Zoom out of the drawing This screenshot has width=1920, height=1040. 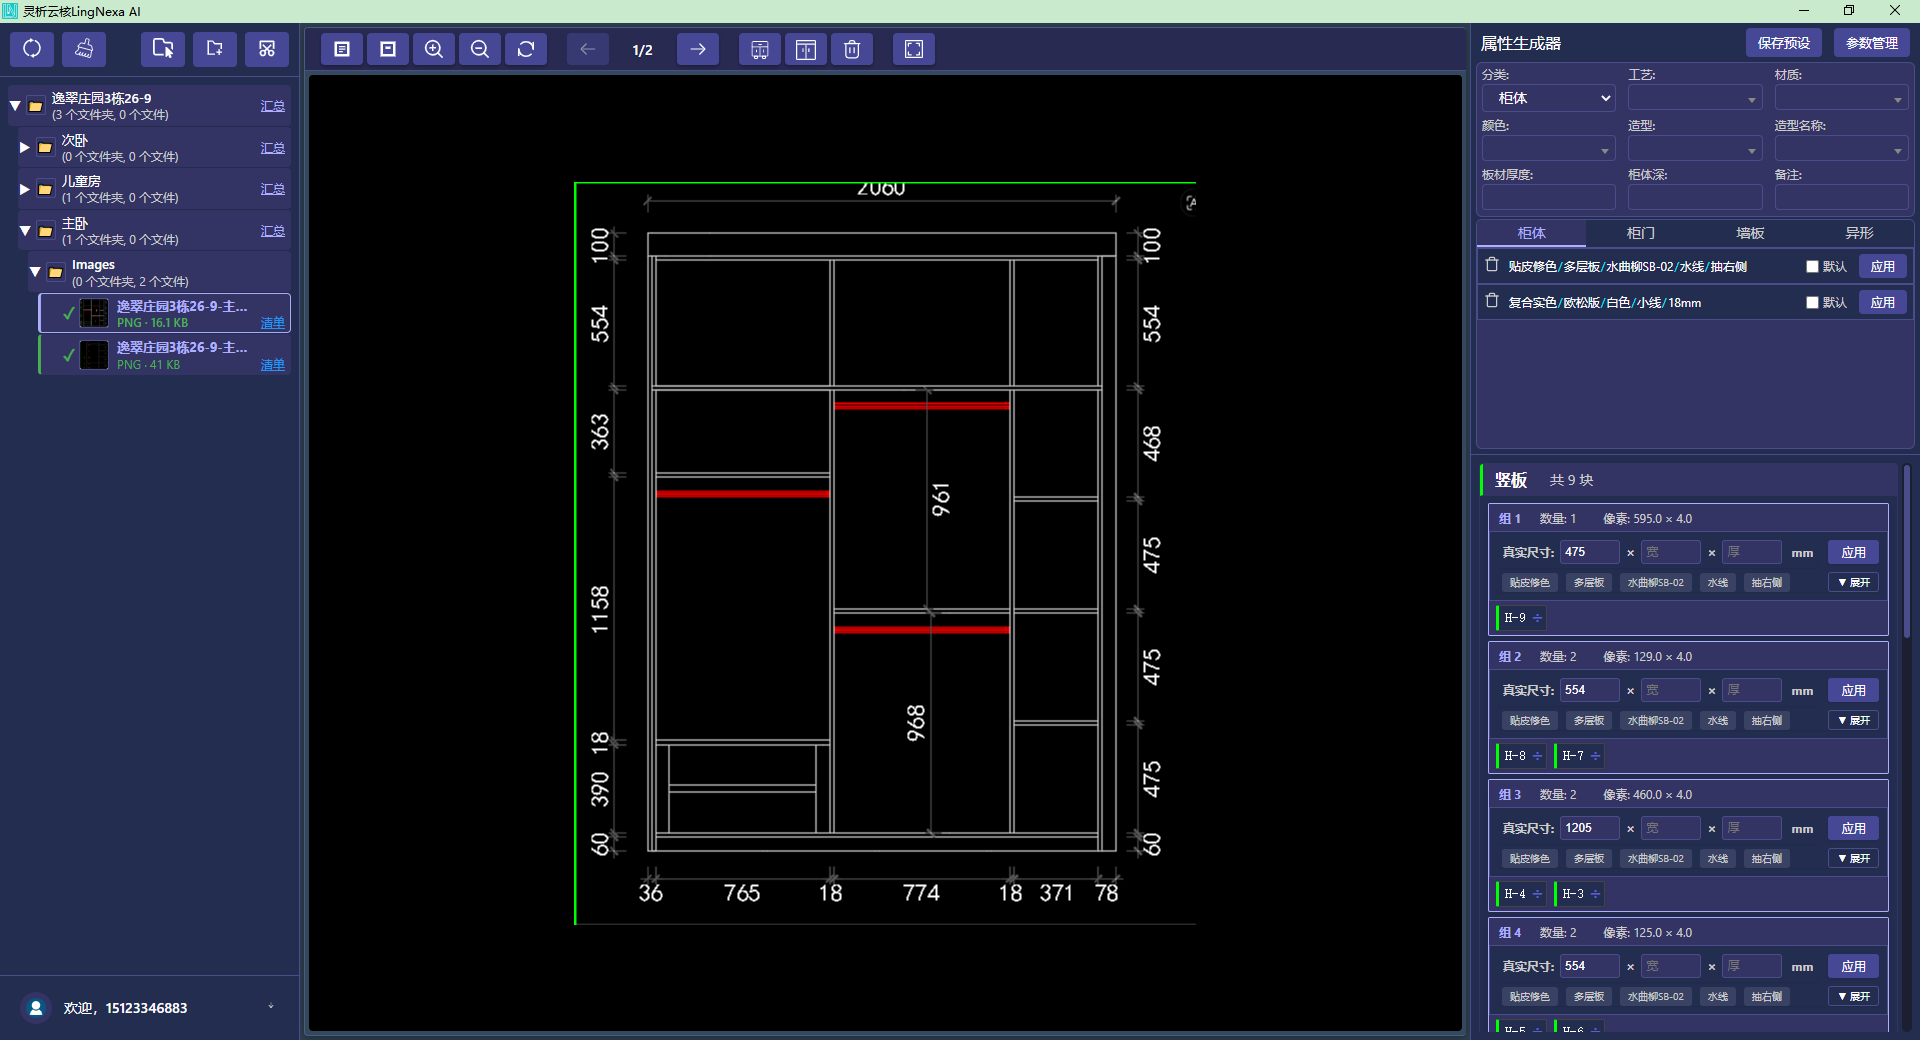[480, 49]
